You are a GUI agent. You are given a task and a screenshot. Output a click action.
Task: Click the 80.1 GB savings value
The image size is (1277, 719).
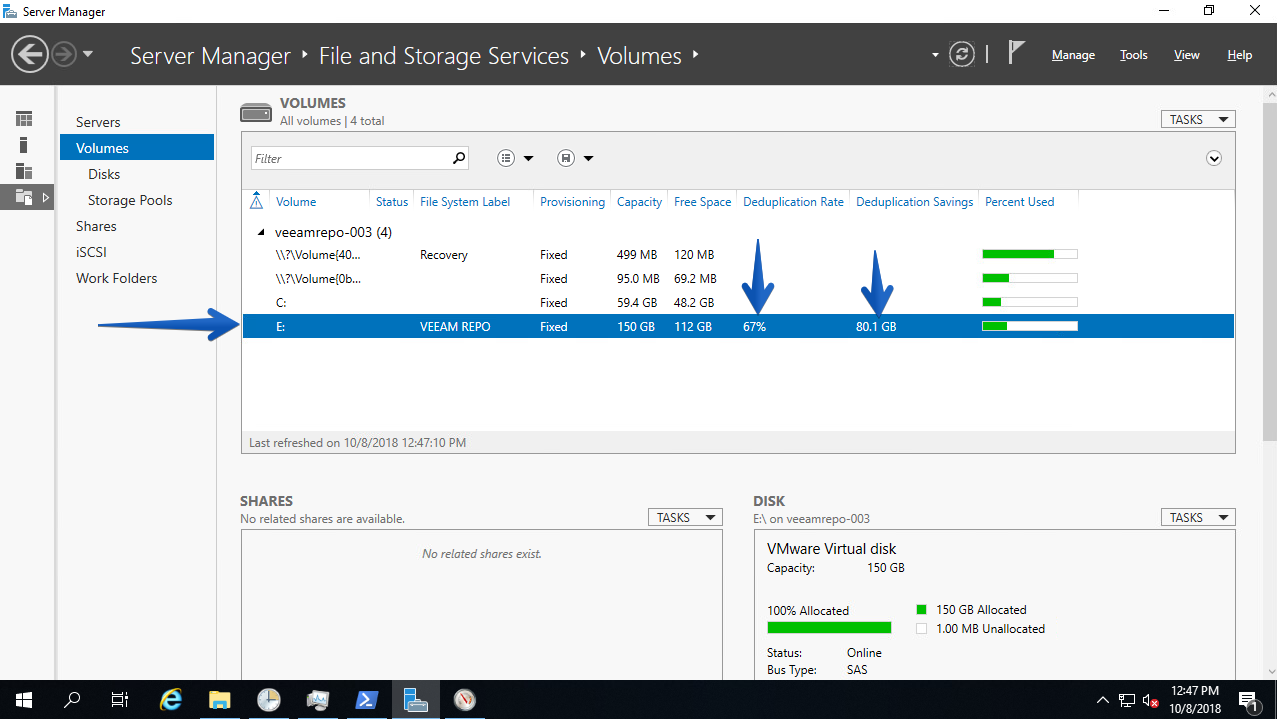tap(876, 327)
